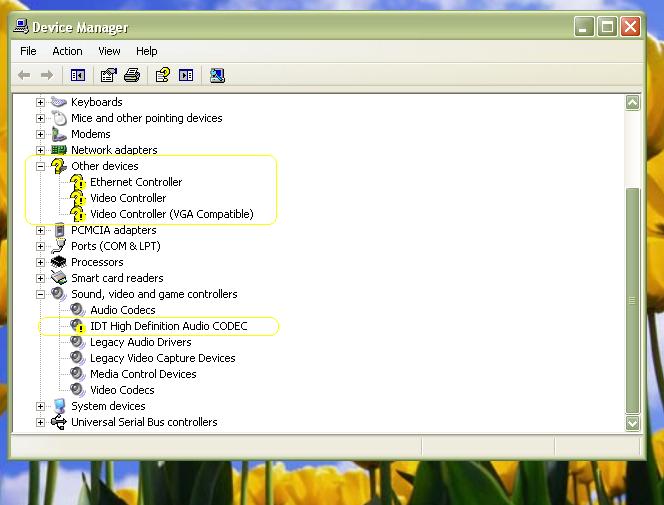The width and height of the screenshot is (664, 505).
Task: Open the View menu
Action: 109,51
